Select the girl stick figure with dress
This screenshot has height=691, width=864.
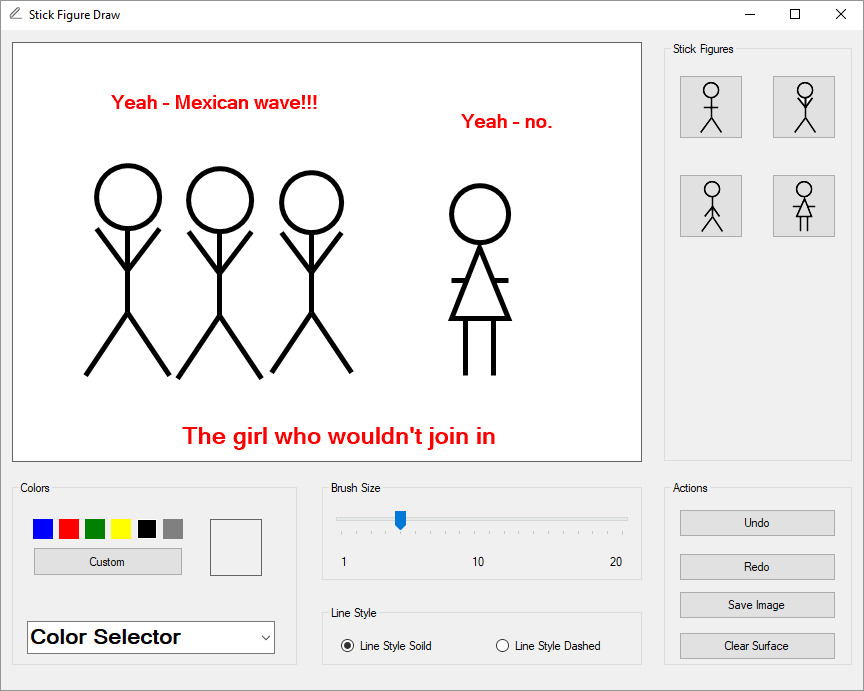(x=803, y=206)
